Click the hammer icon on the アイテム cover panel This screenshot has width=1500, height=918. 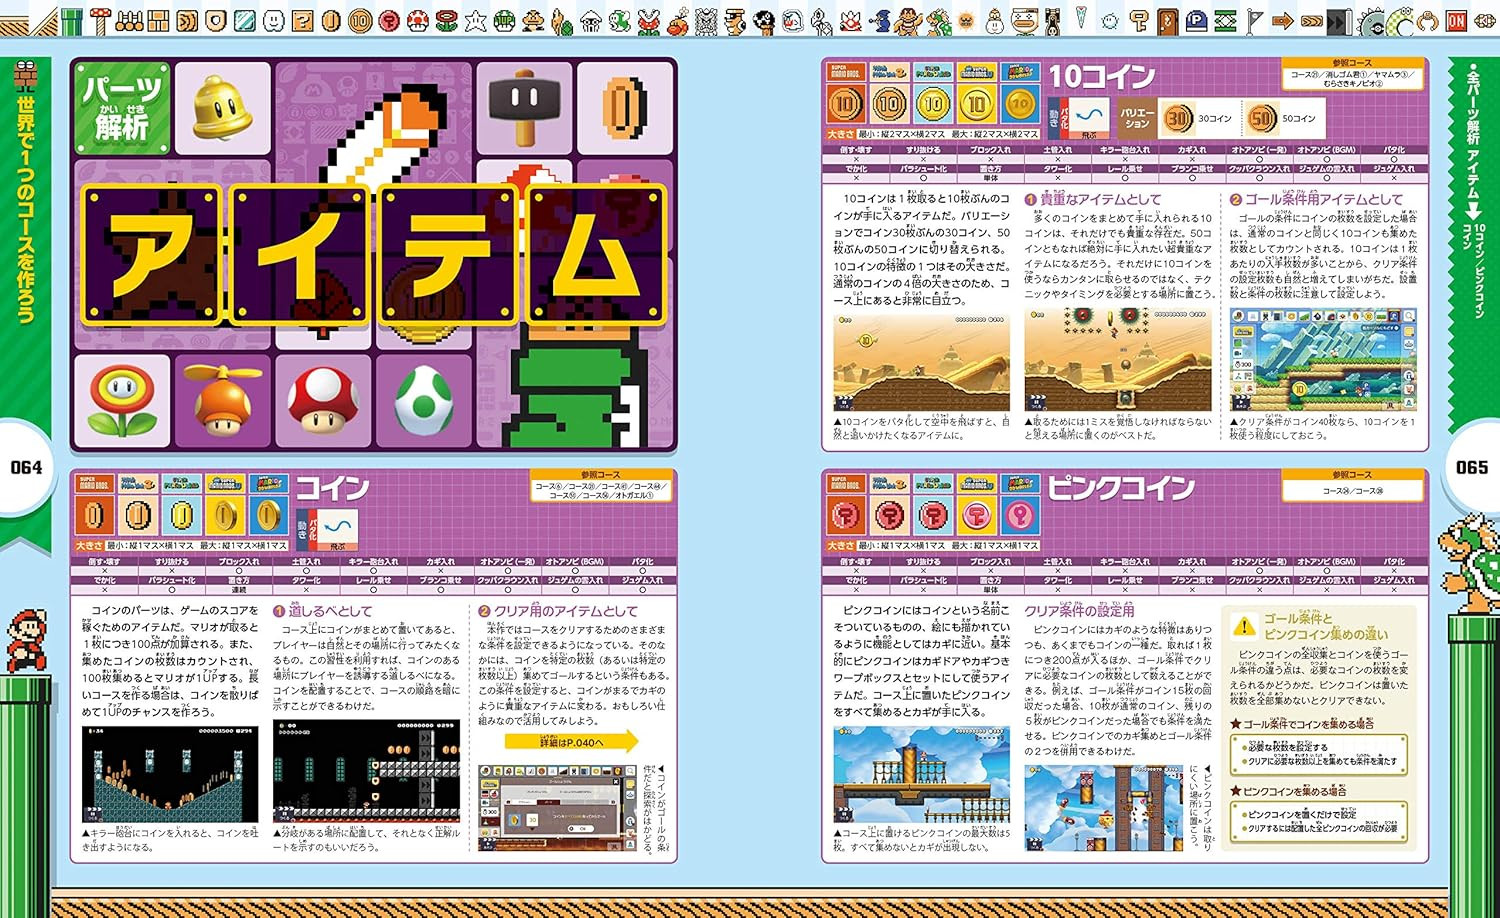click(524, 103)
